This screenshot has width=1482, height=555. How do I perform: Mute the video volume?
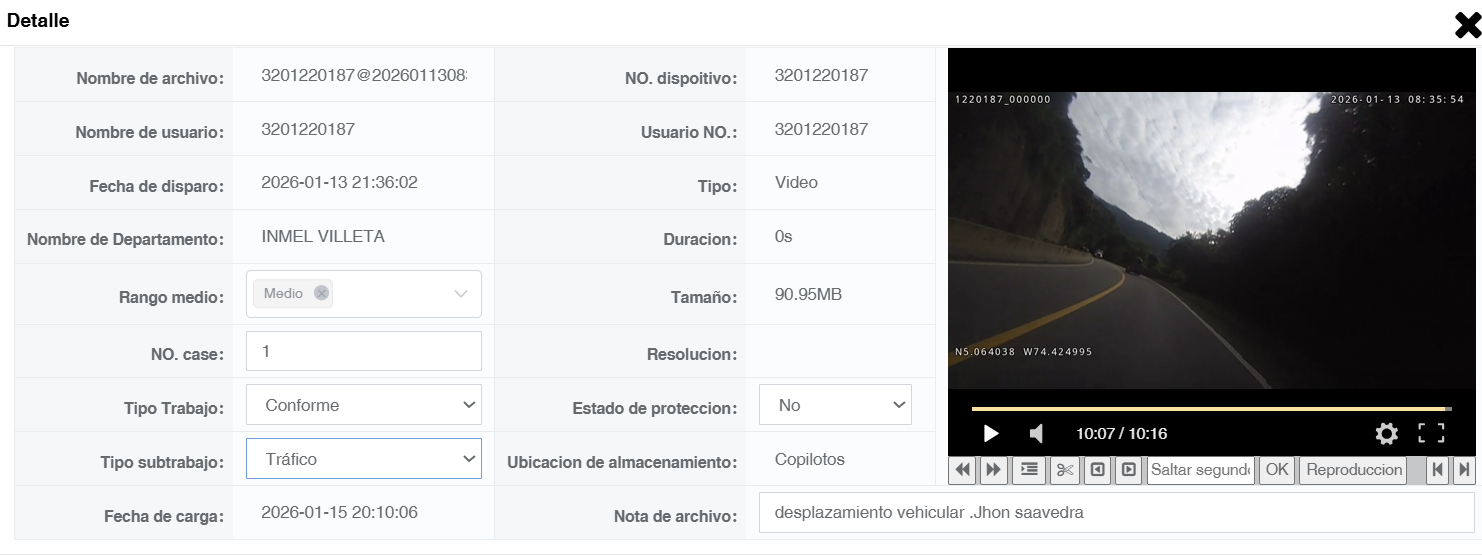click(x=1037, y=433)
